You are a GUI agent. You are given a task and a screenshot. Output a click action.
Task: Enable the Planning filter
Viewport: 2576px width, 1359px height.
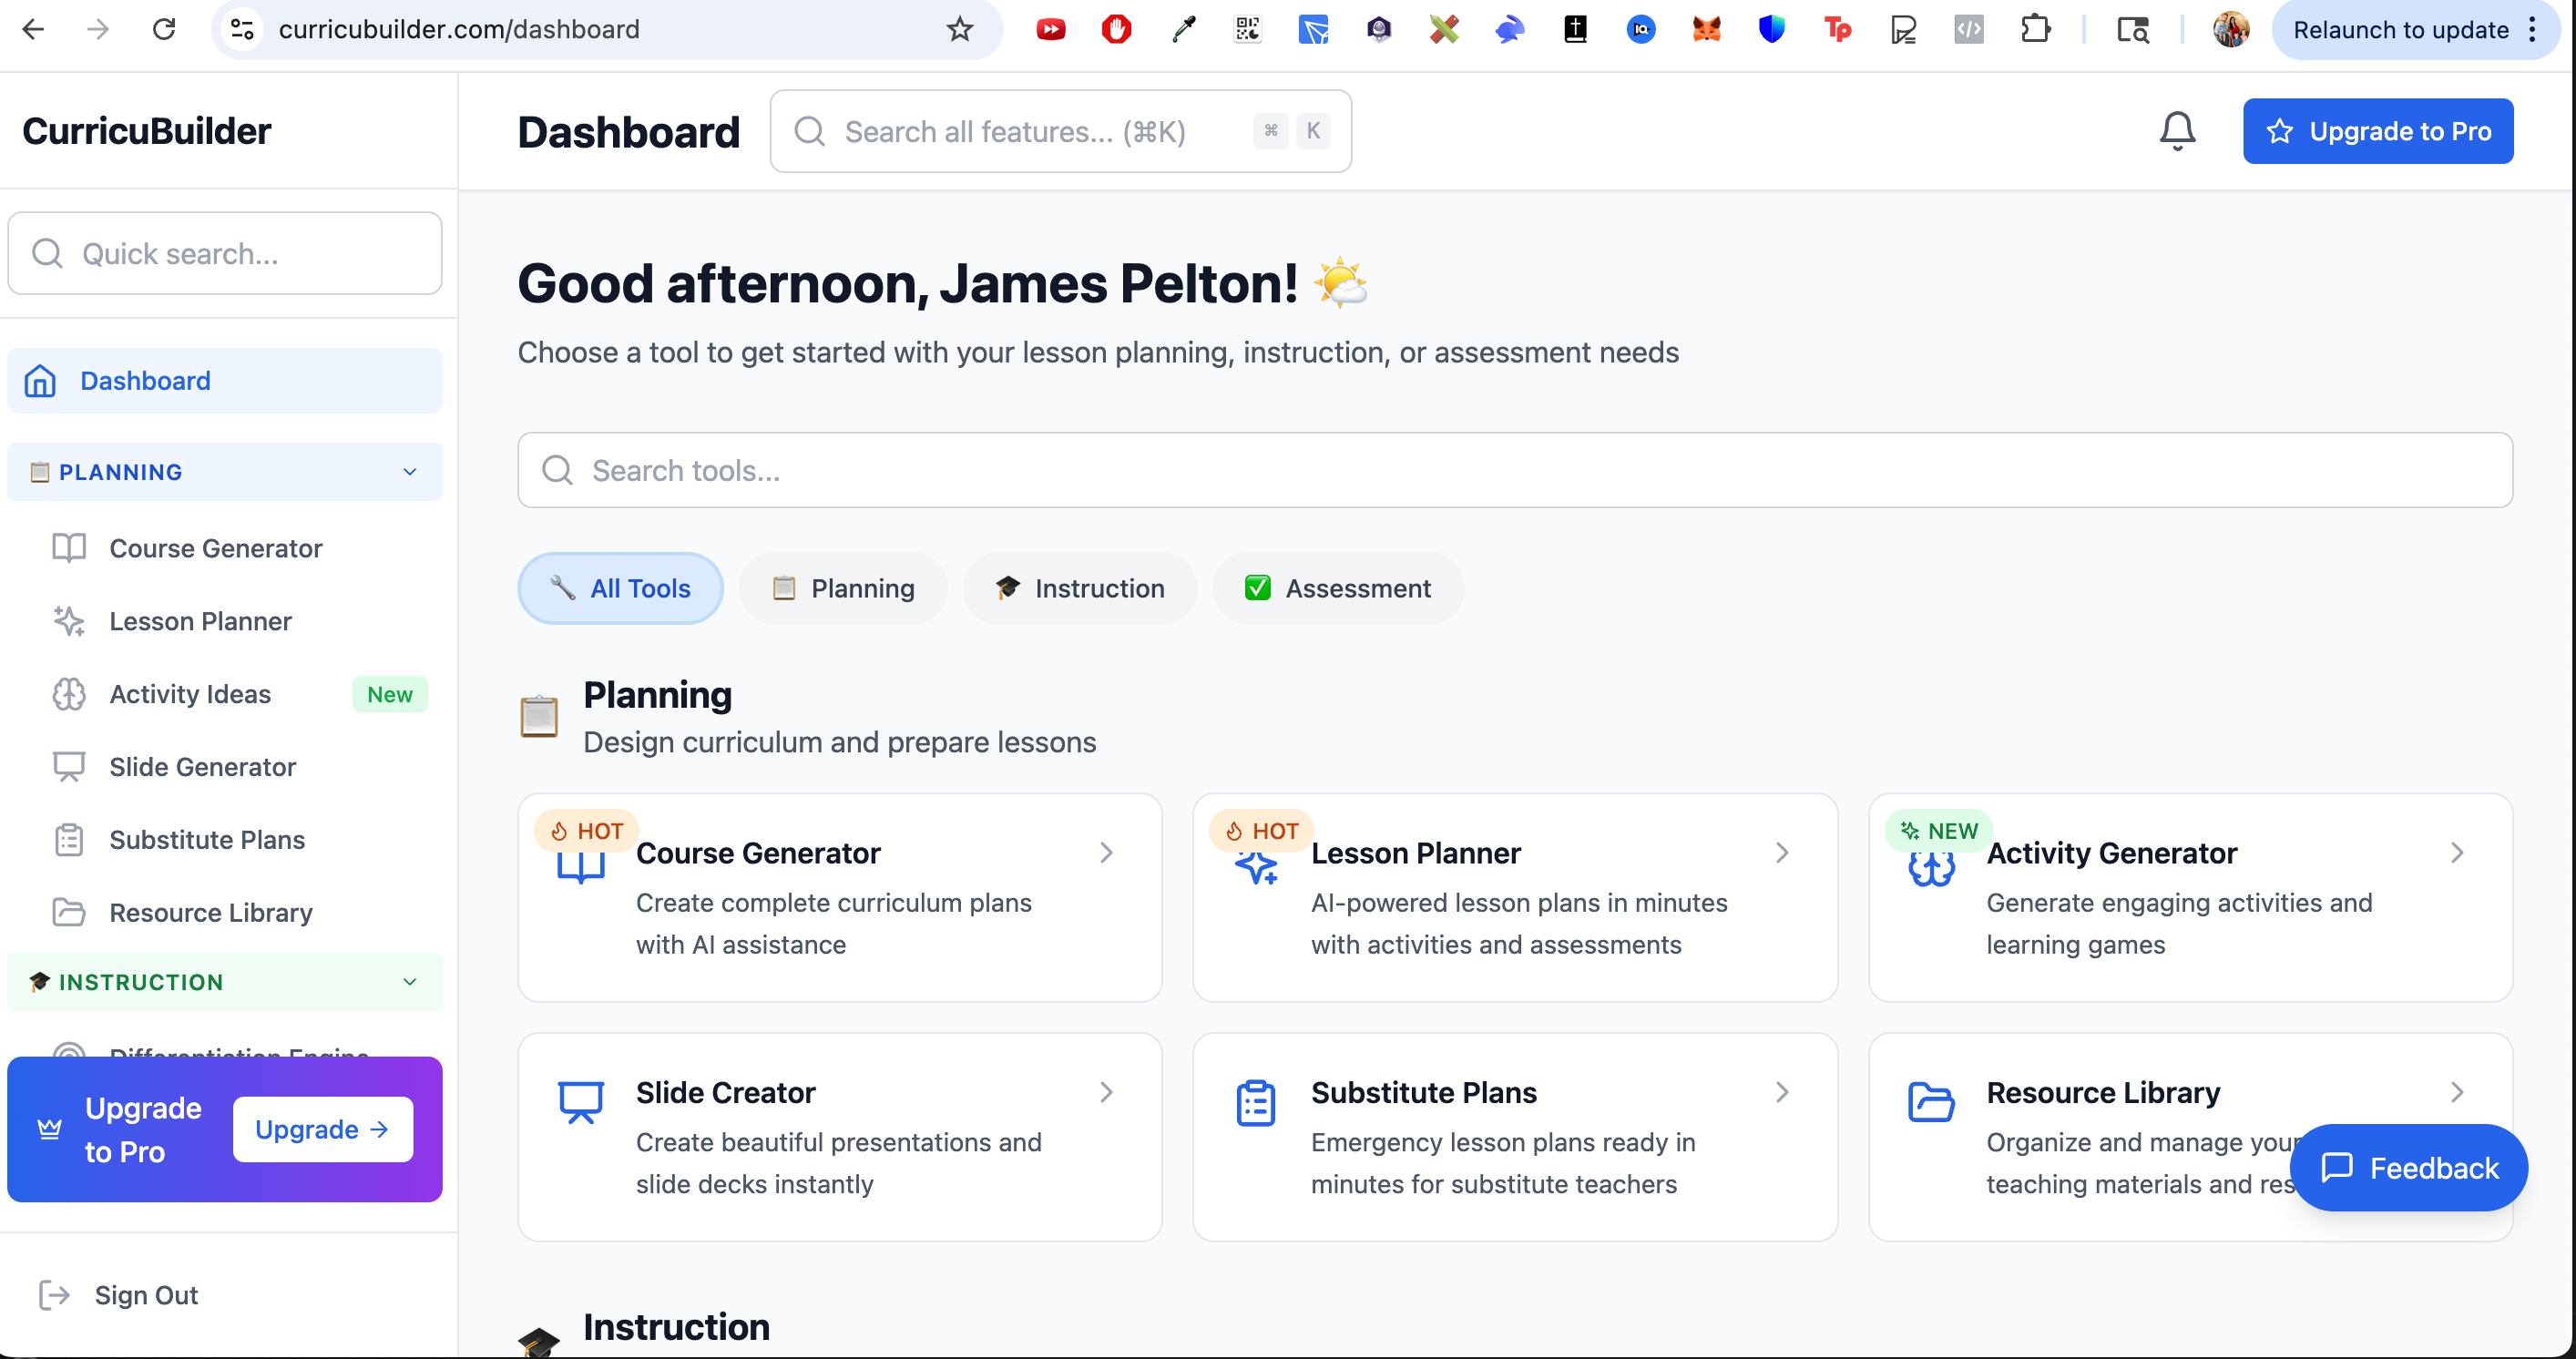click(x=843, y=588)
